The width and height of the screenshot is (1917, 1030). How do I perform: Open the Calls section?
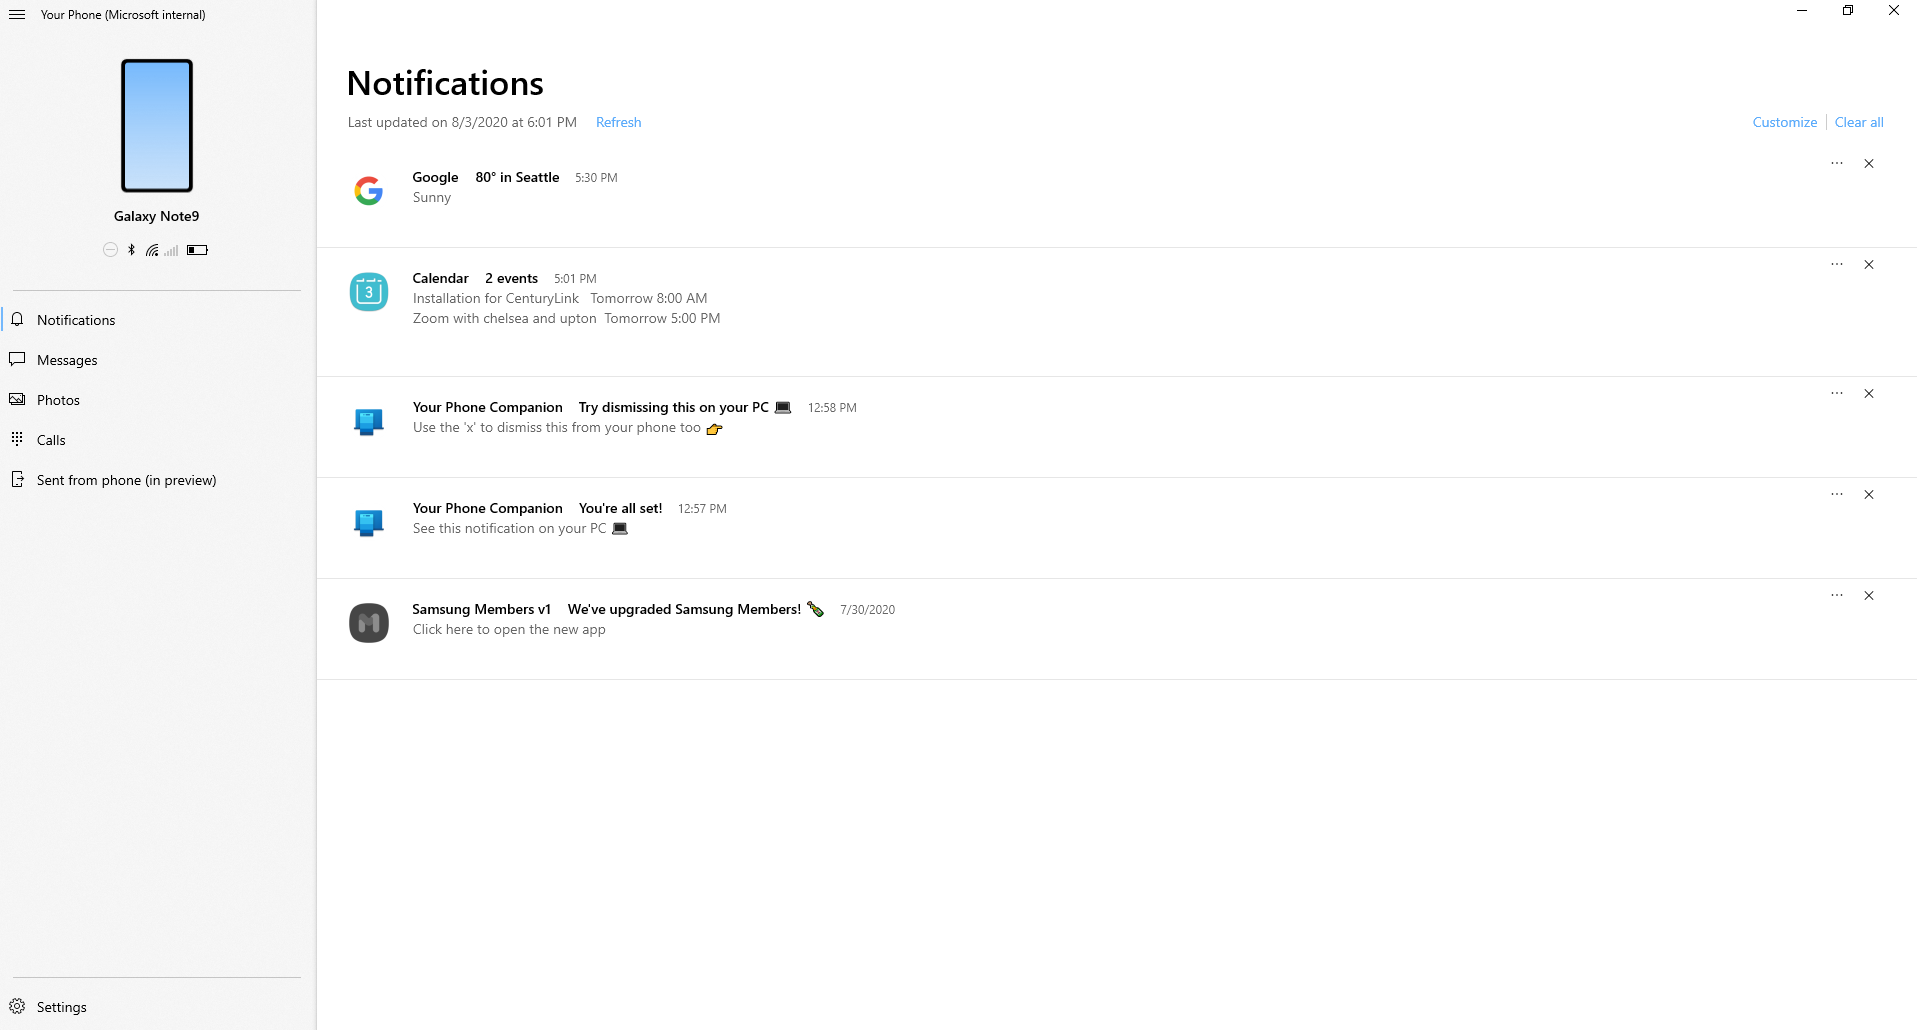pos(51,440)
